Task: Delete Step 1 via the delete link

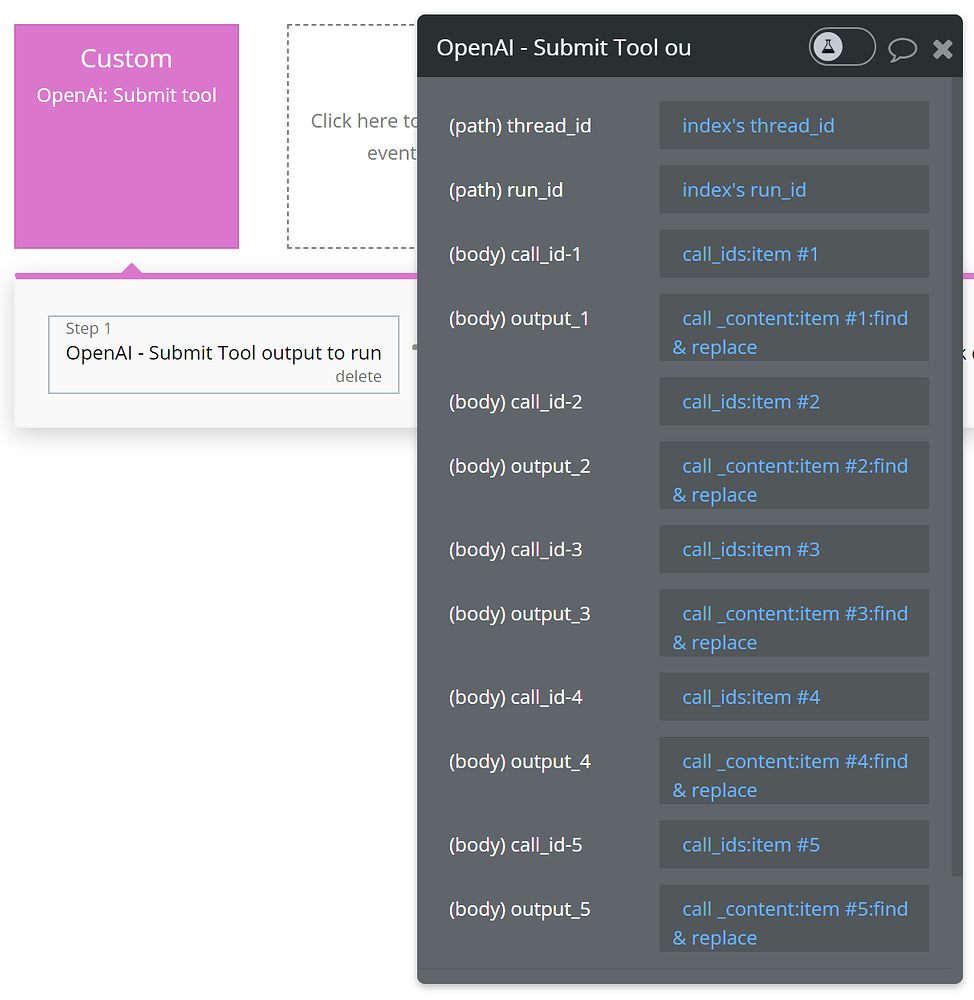Action: pos(358,376)
